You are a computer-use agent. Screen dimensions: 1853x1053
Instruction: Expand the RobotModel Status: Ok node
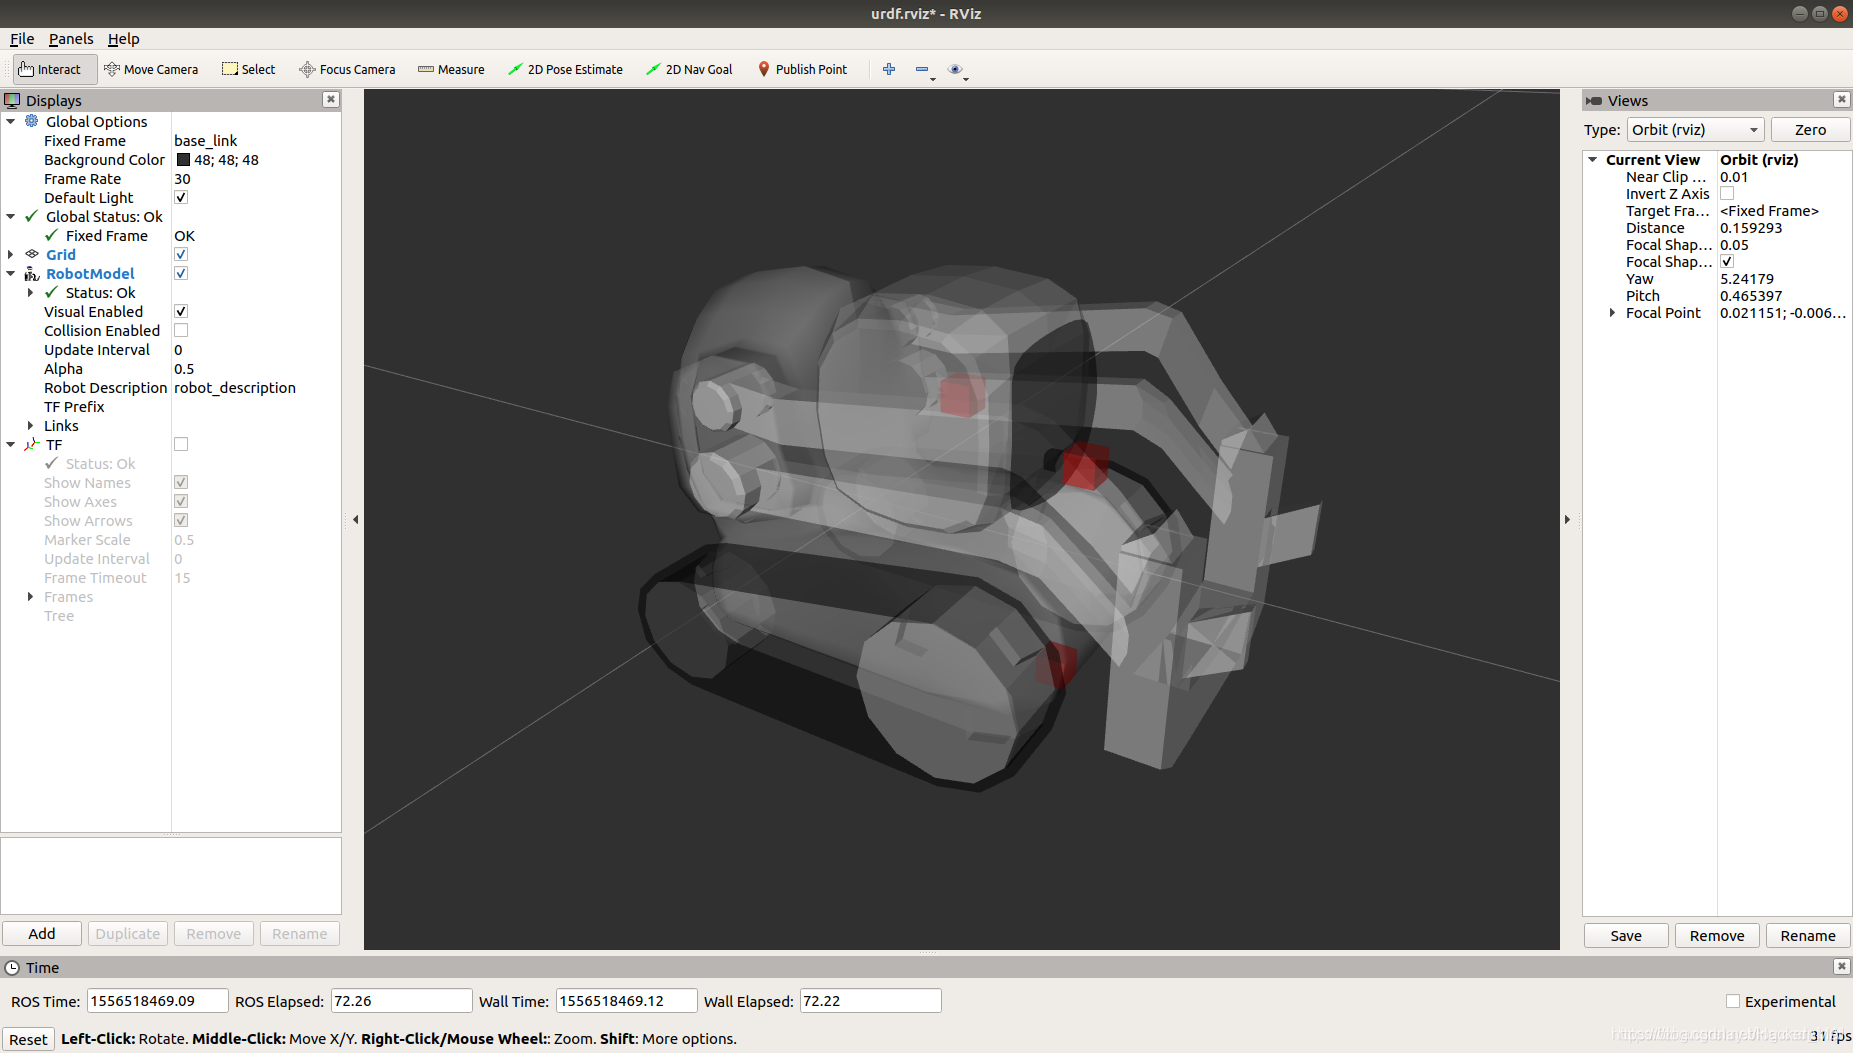(x=30, y=292)
